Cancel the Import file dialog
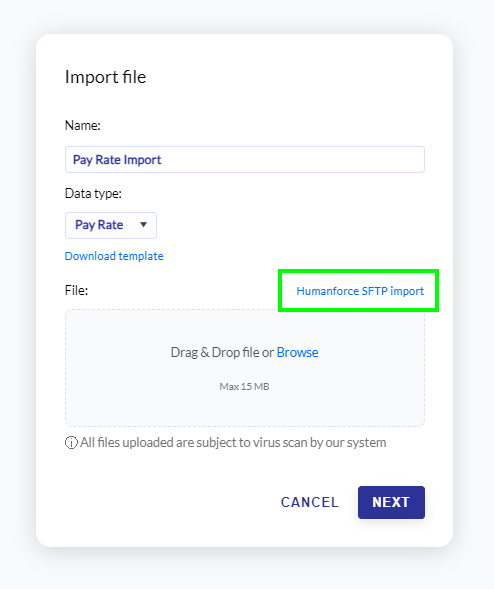This screenshot has width=494, height=589. [x=310, y=502]
